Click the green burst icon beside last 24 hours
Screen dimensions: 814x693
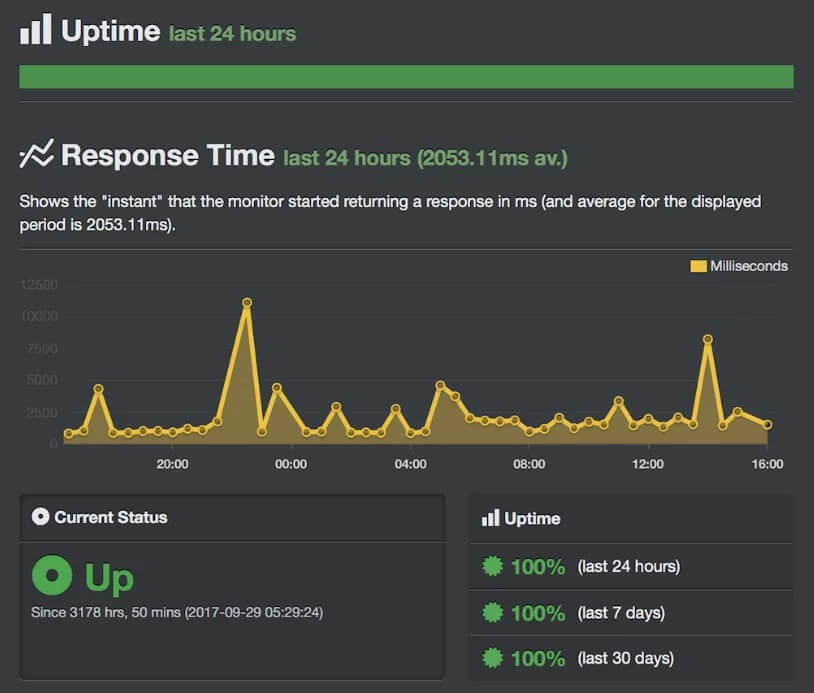491,566
